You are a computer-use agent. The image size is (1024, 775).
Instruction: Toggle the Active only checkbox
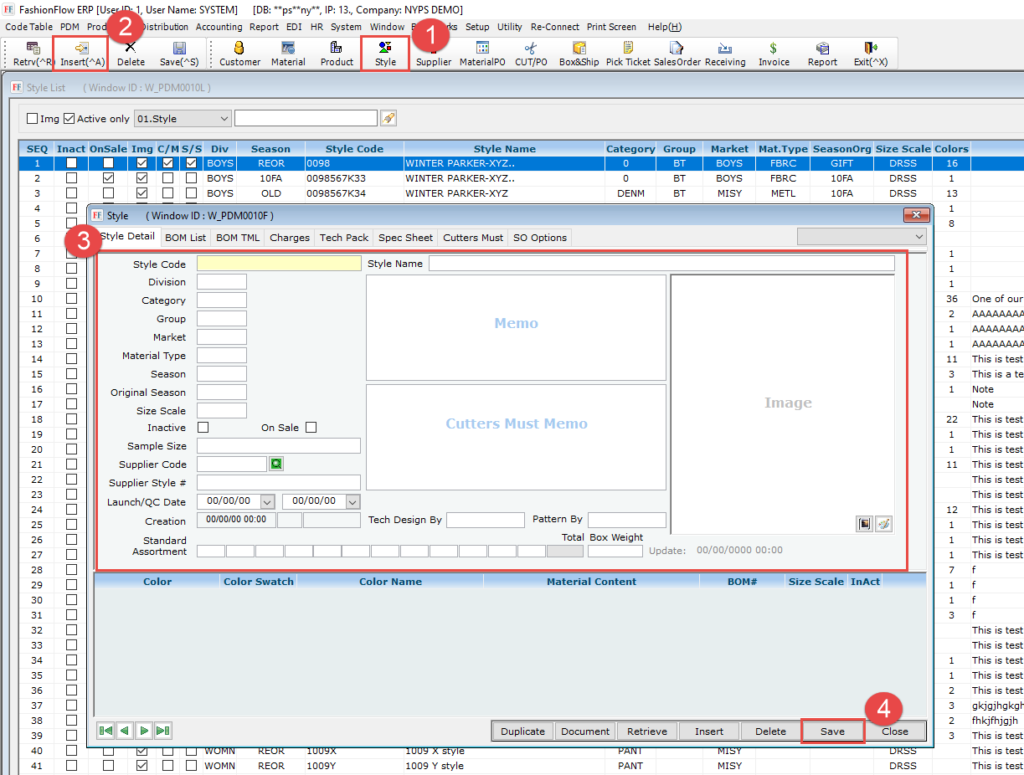pos(69,119)
